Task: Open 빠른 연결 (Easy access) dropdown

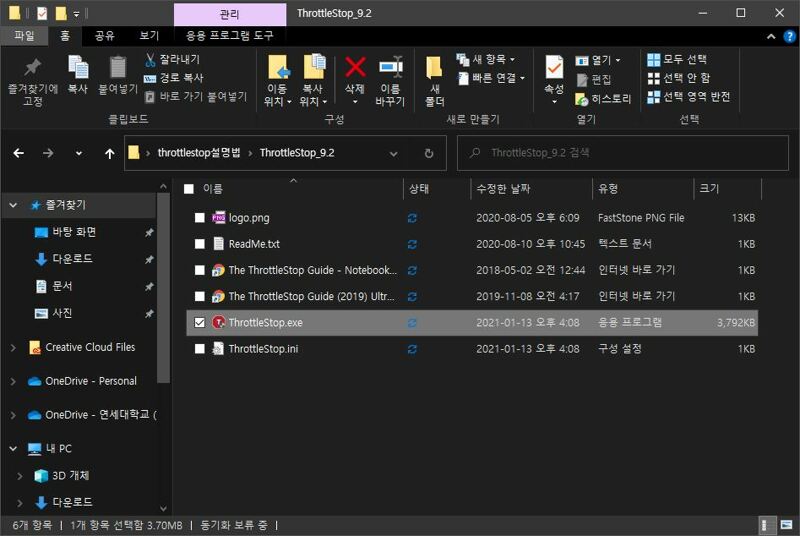Action: coord(490,78)
